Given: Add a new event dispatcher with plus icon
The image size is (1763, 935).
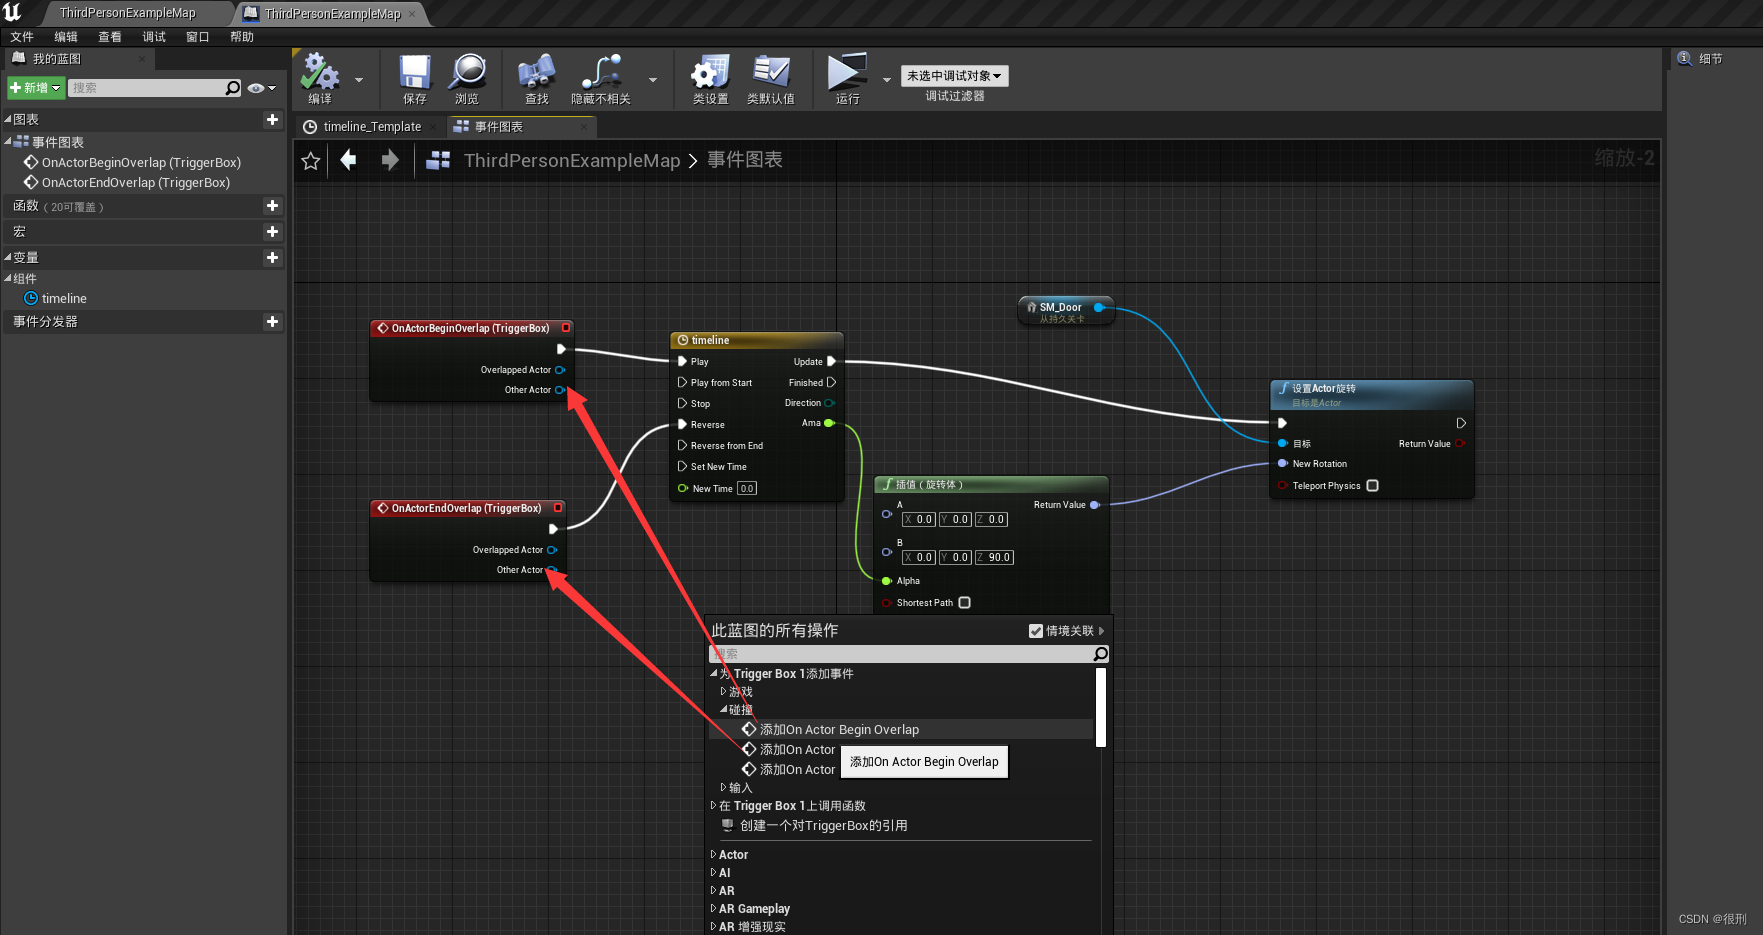Looking at the screenshot, I should [272, 321].
